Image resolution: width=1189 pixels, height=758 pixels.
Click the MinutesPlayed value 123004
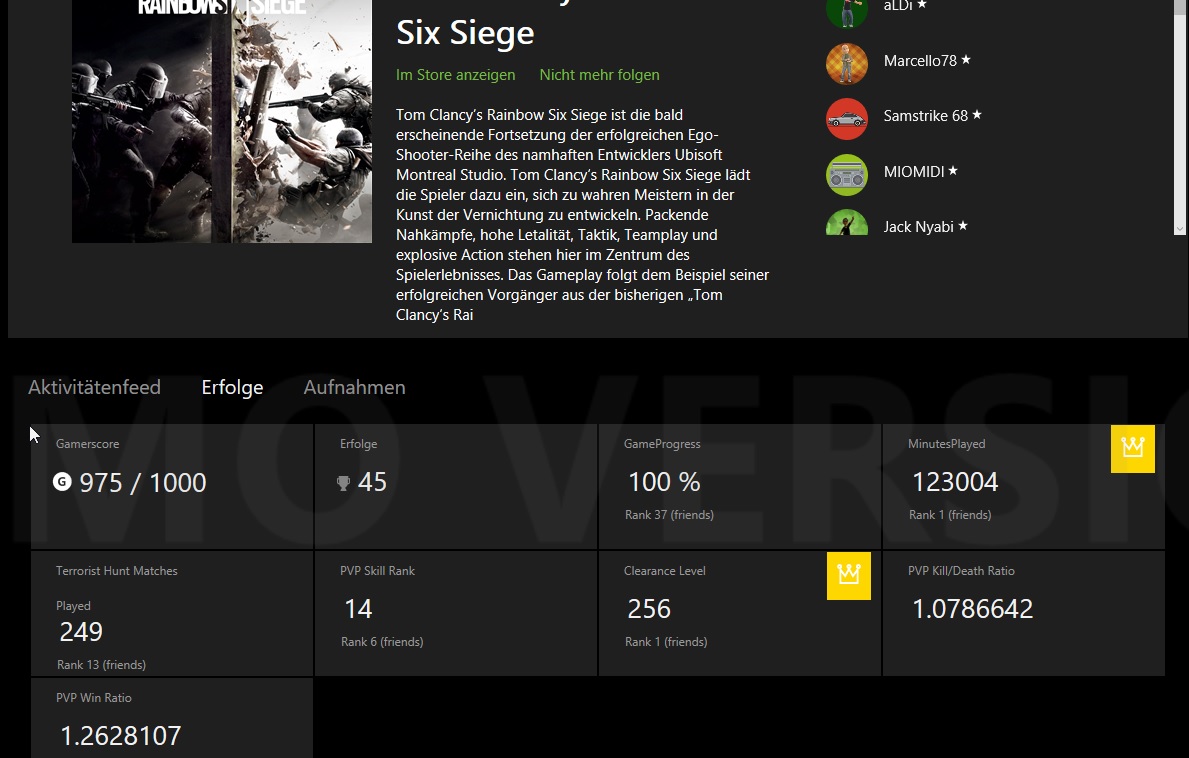click(955, 482)
